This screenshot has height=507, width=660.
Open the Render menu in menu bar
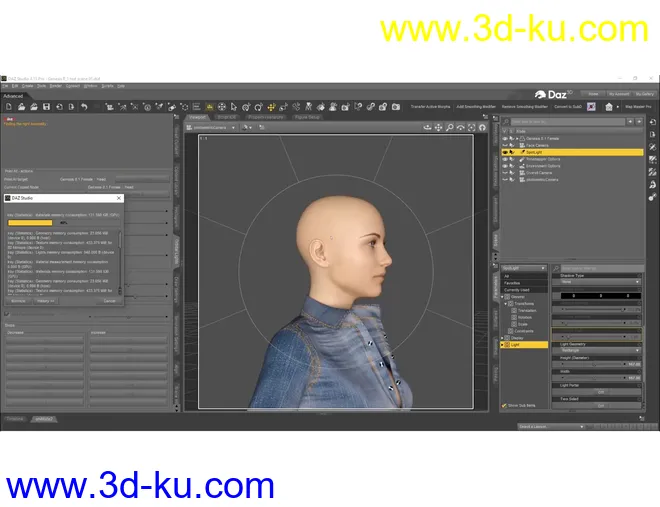pyautogui.click(x=56, y=86)
